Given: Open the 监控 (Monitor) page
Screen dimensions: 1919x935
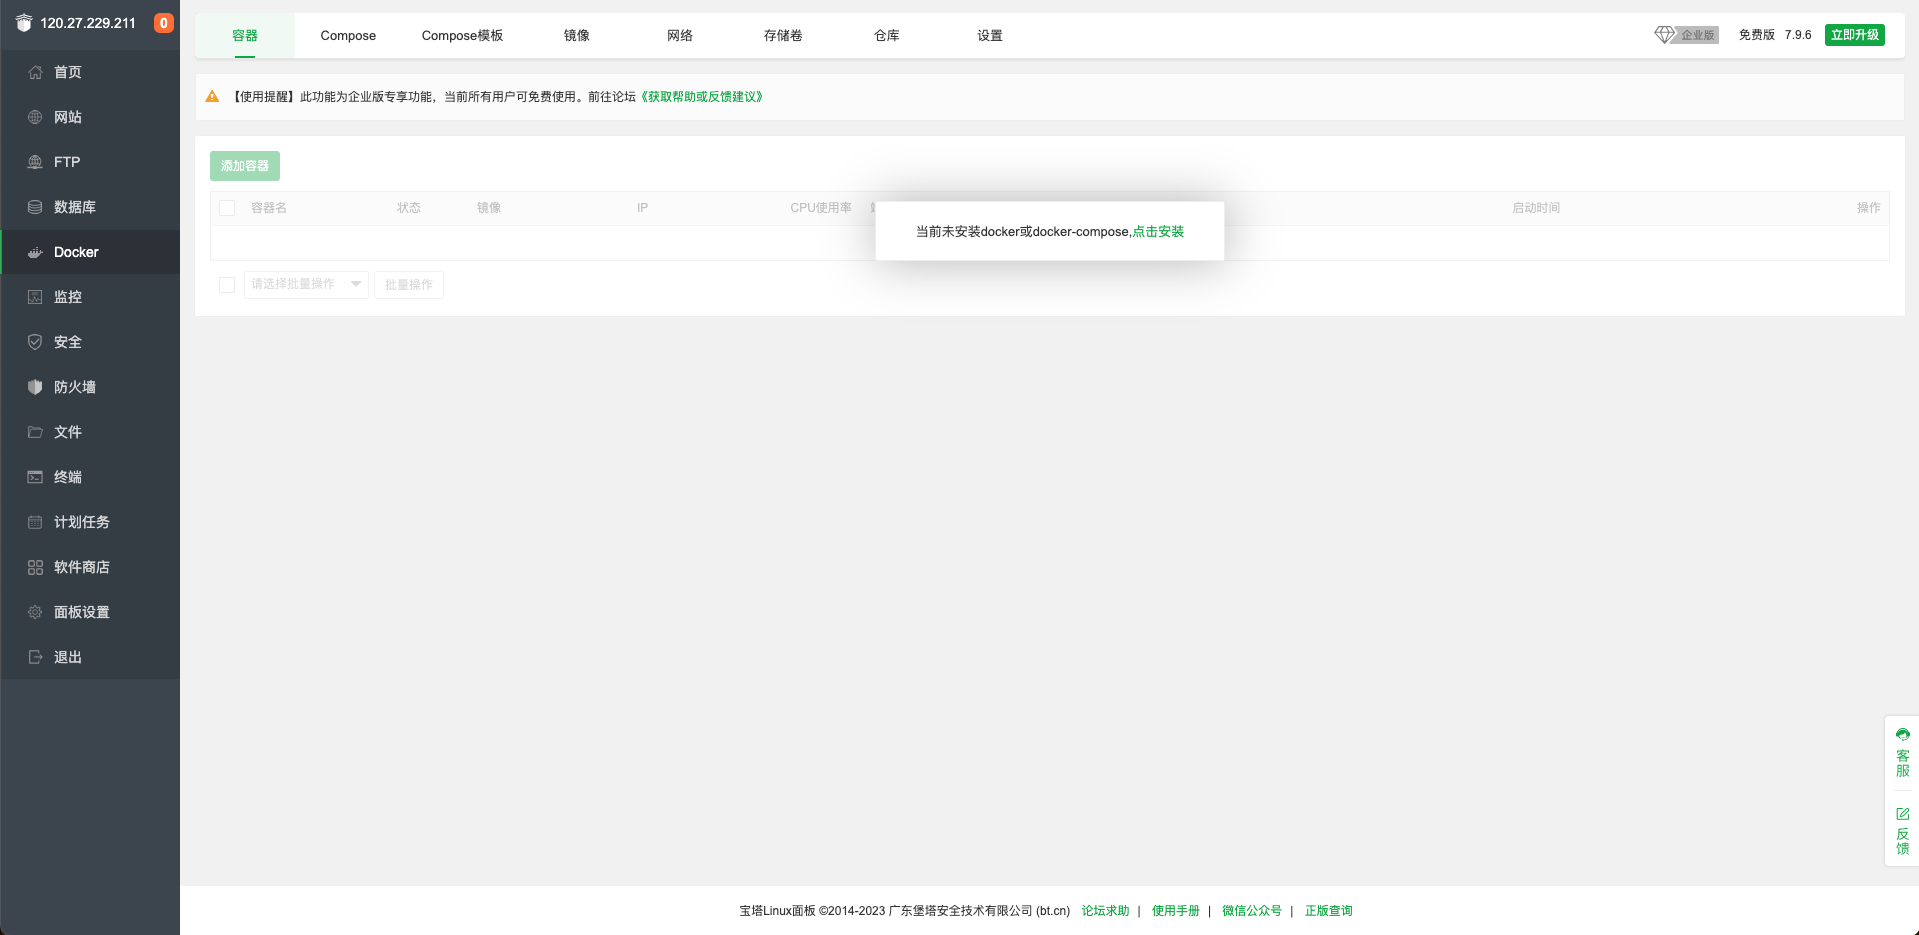Looking at the screenshot, I should point(67,297).
